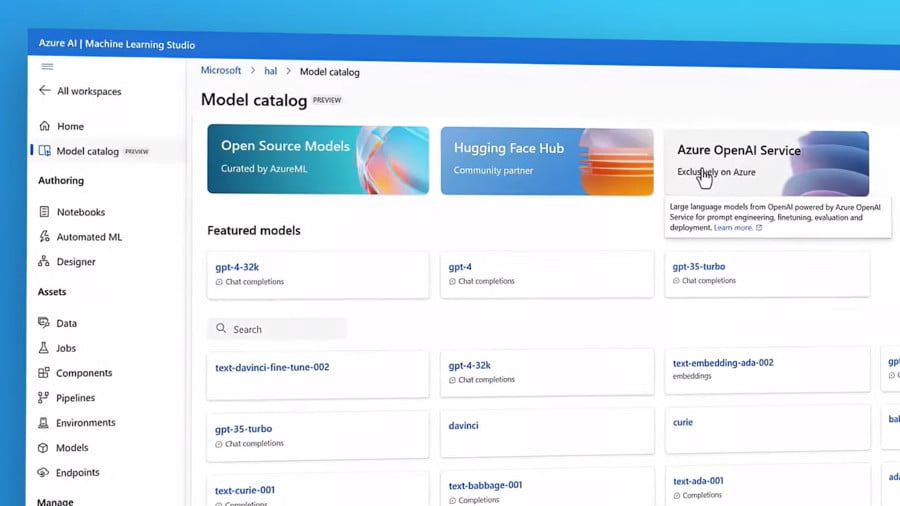Click the Automated ML icon
The image size is (900, 506).
(44, 236)
